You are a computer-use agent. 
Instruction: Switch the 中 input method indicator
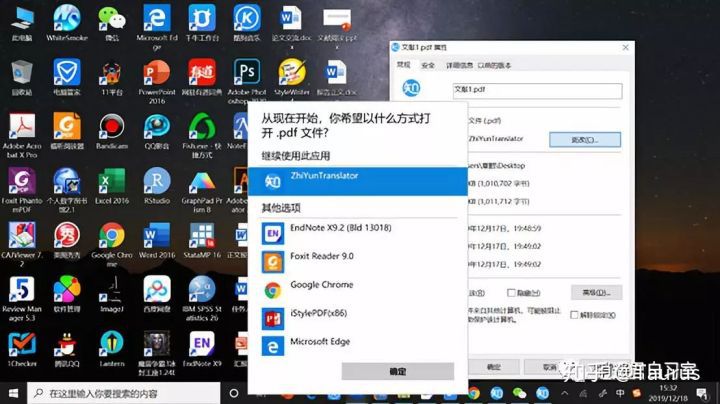click(620, 393)
